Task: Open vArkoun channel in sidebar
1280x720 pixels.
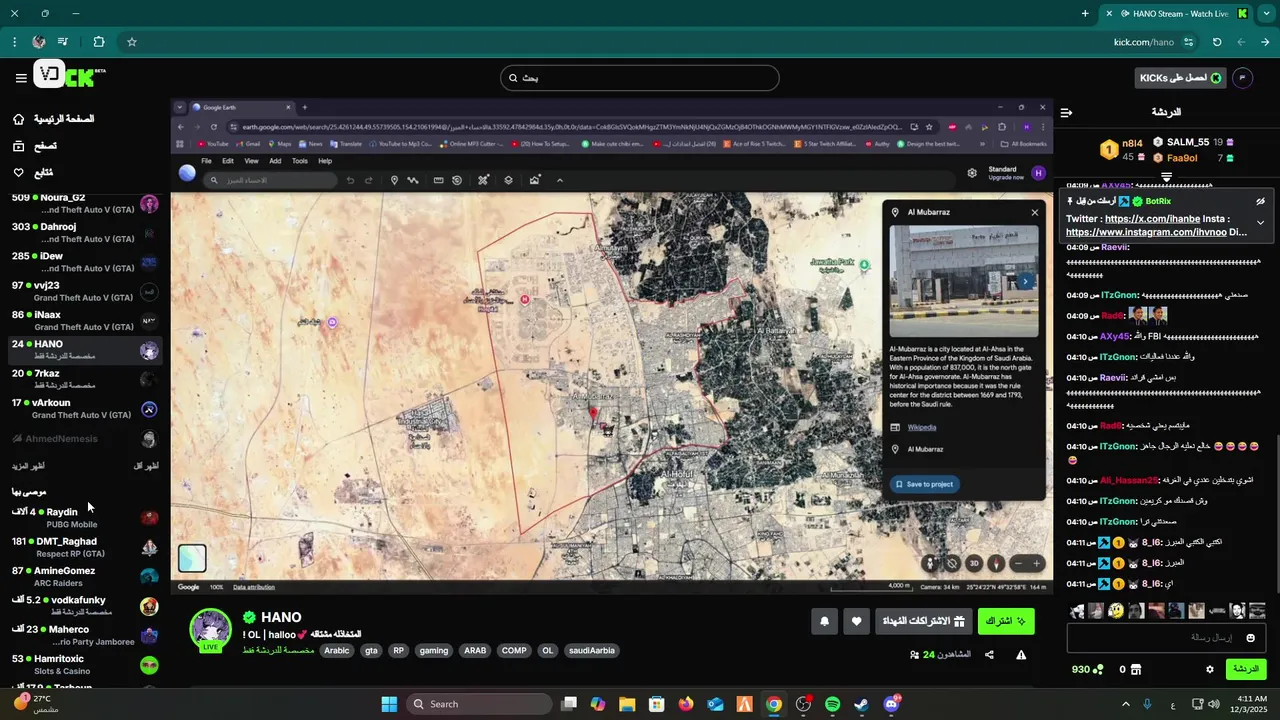Action: [x=85, y=408]
